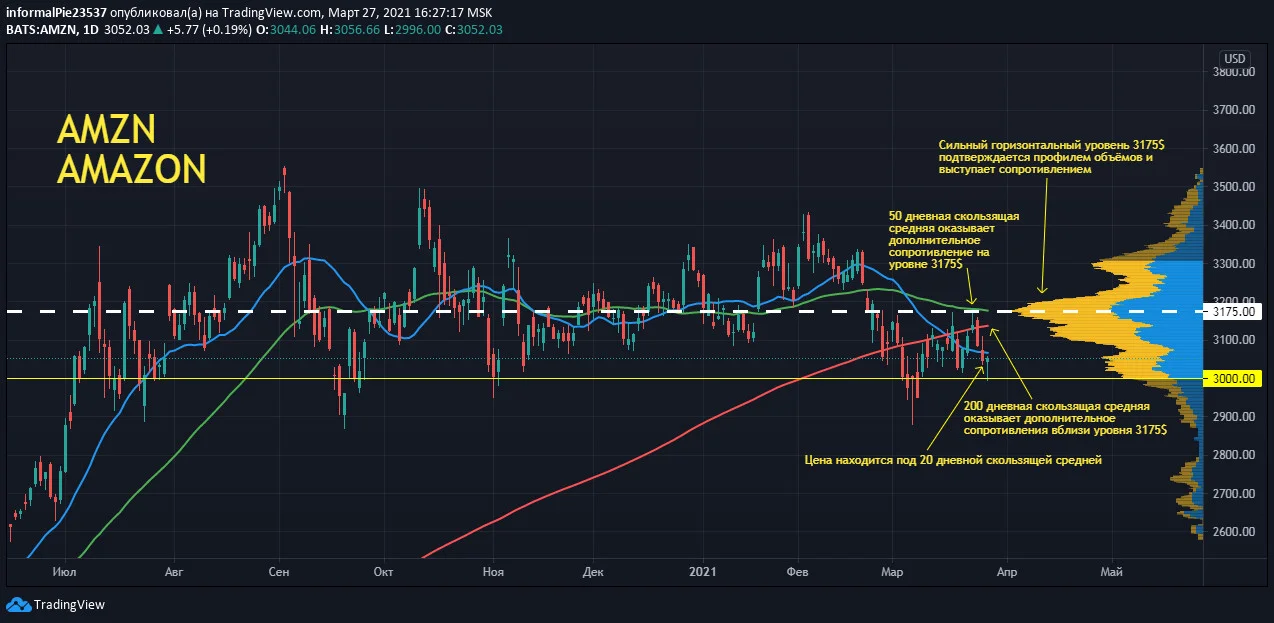Click the Апр month on time axis
1274x623 pixels.
1007,572
